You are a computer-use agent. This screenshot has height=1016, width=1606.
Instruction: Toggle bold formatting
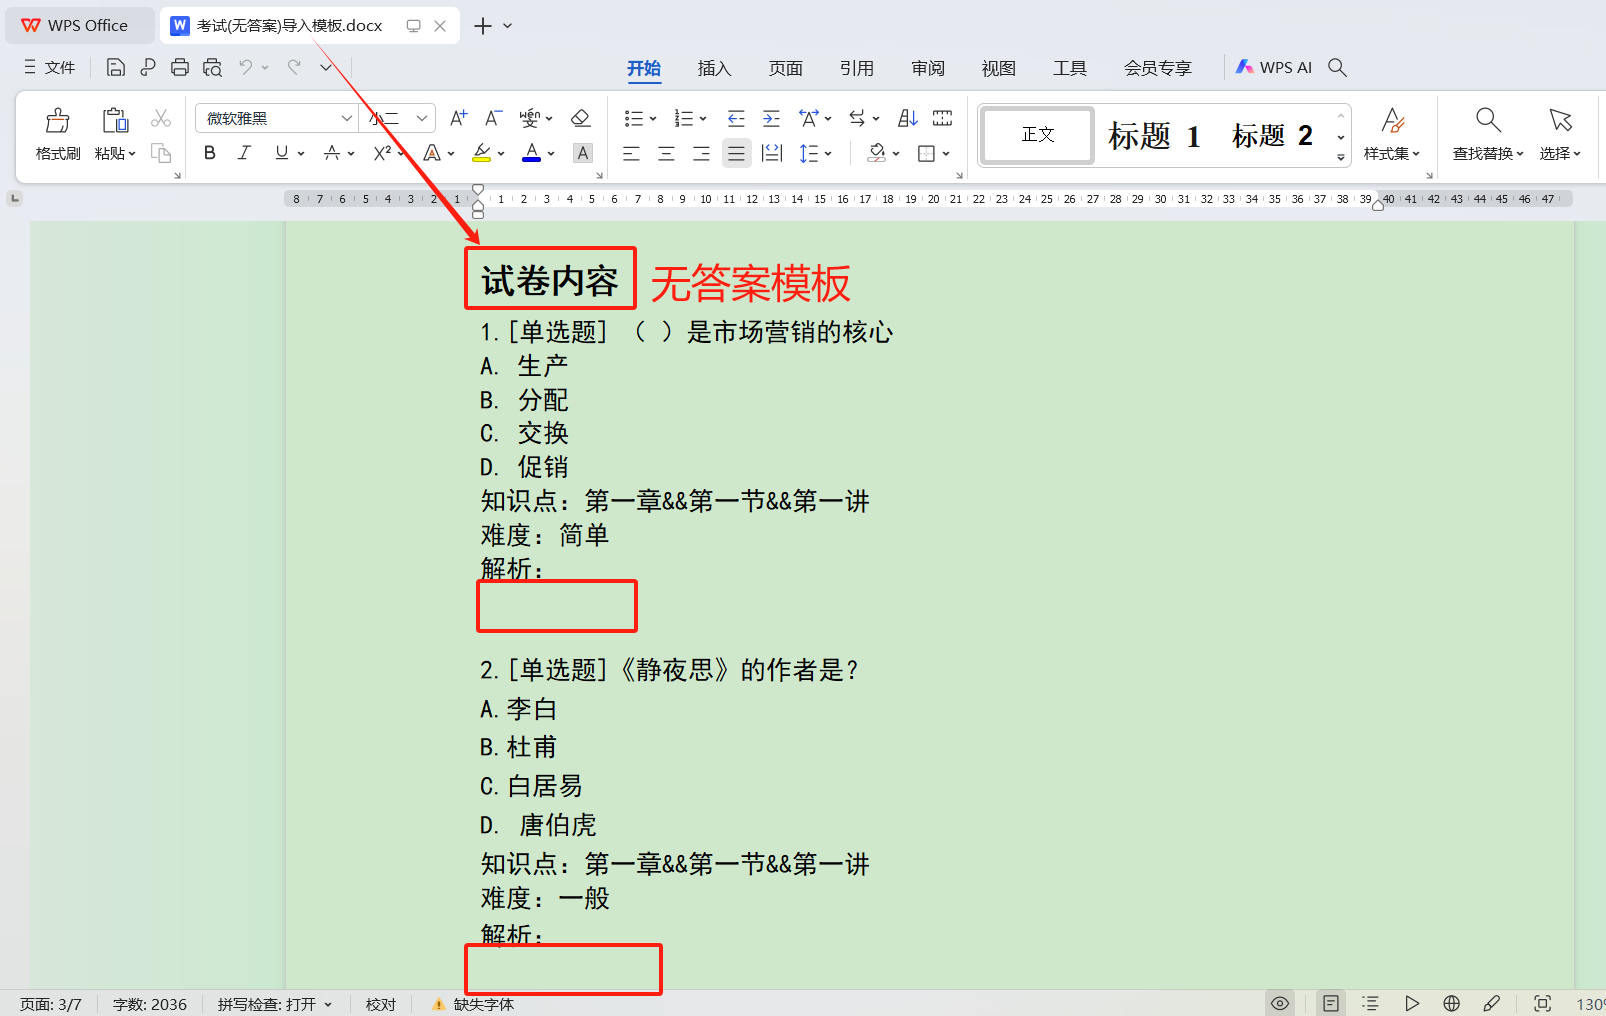[210, 153]
